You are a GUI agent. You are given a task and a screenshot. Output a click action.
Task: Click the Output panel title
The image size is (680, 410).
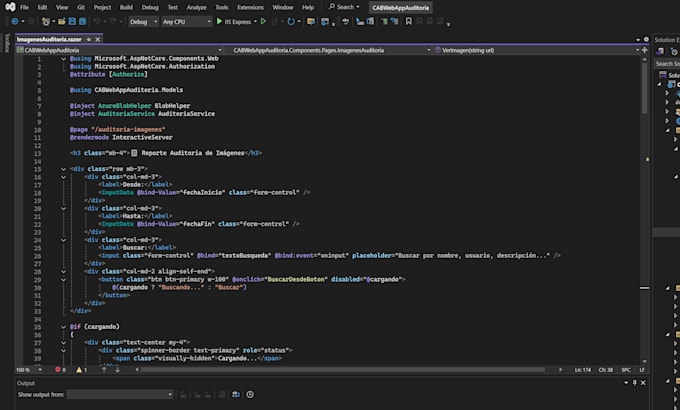point(26,383)
